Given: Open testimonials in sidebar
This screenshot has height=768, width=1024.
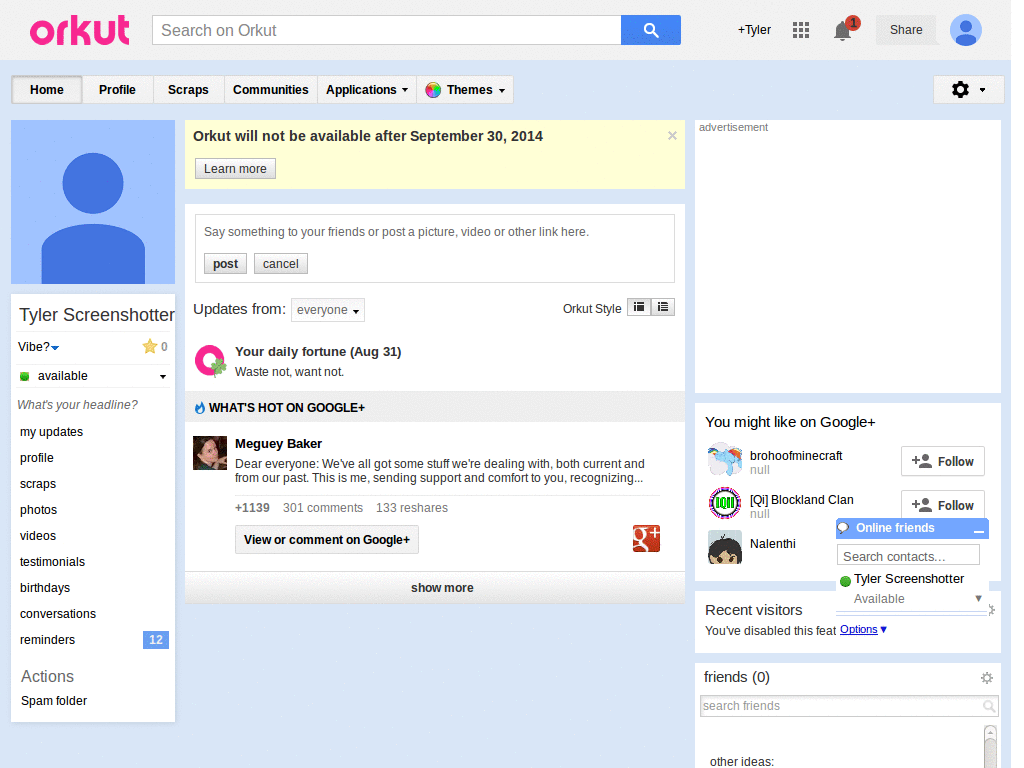Looking at the screenshot, I should pos(52,562).
